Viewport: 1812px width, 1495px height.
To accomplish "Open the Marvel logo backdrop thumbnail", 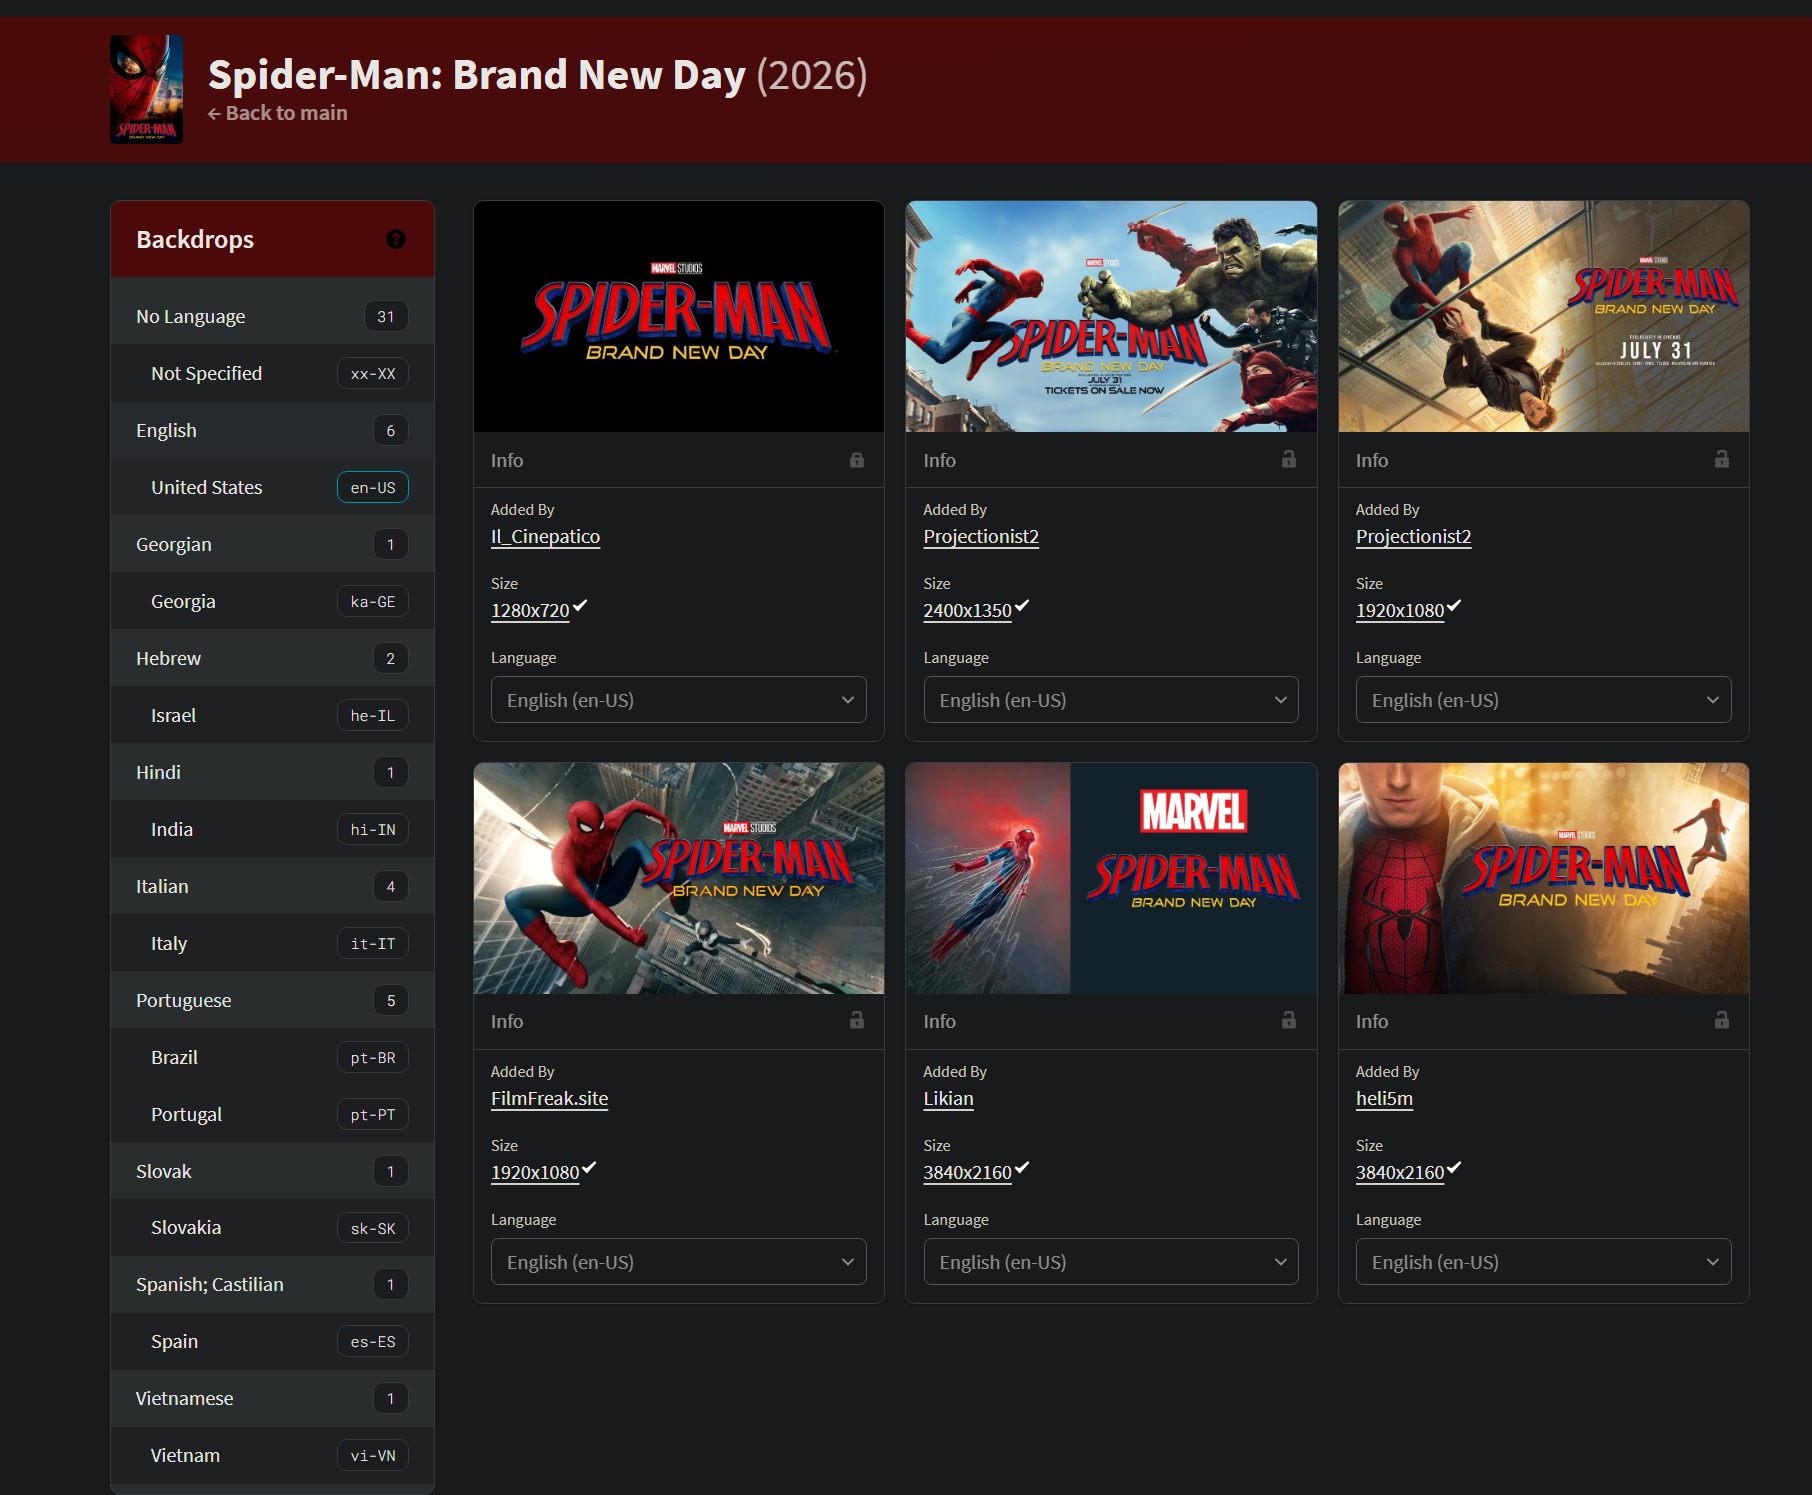I will tap(1111, 878).
